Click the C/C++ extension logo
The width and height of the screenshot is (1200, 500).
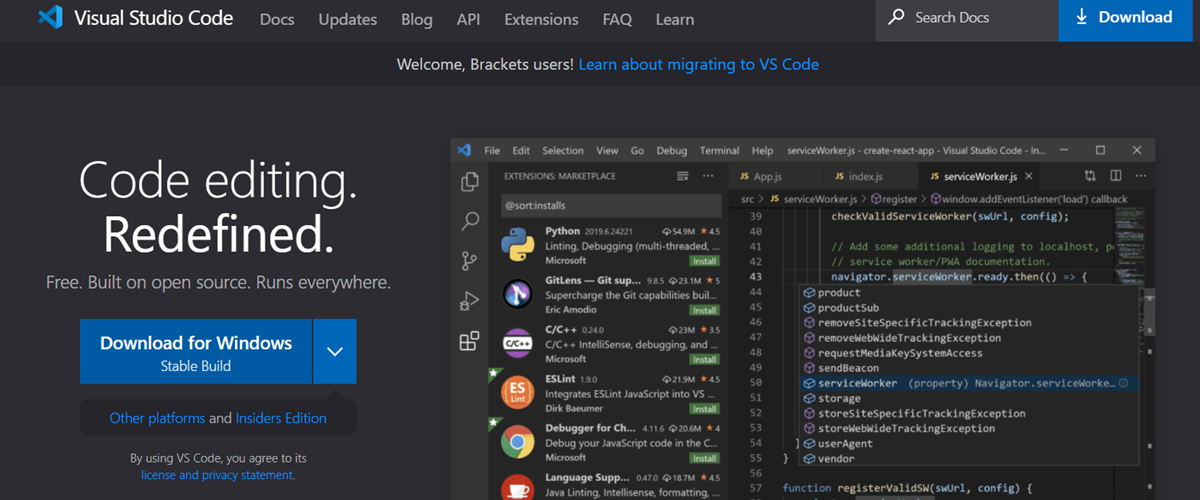click(517, 344)
